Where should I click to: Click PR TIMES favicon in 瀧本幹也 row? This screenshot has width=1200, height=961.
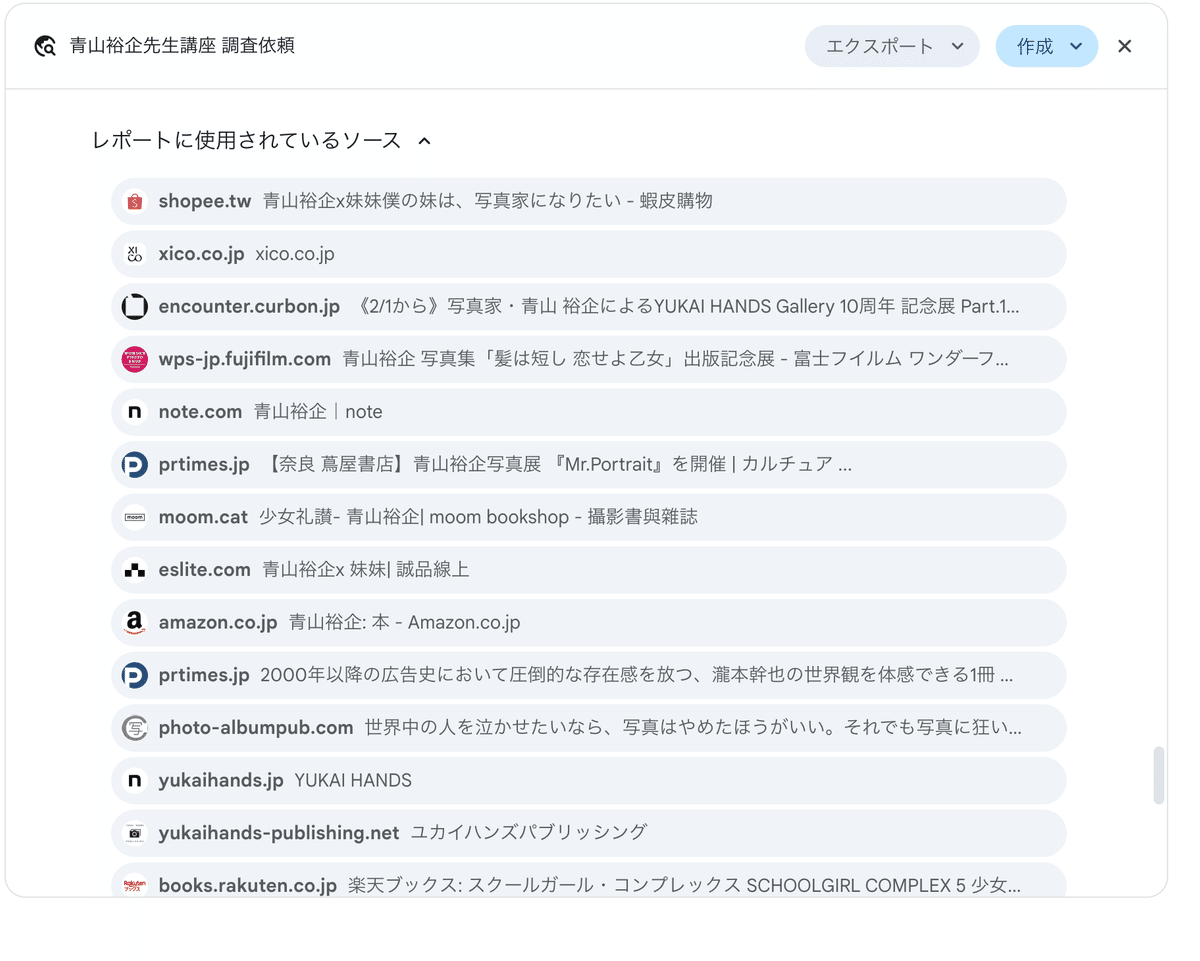tap(134, 675)
